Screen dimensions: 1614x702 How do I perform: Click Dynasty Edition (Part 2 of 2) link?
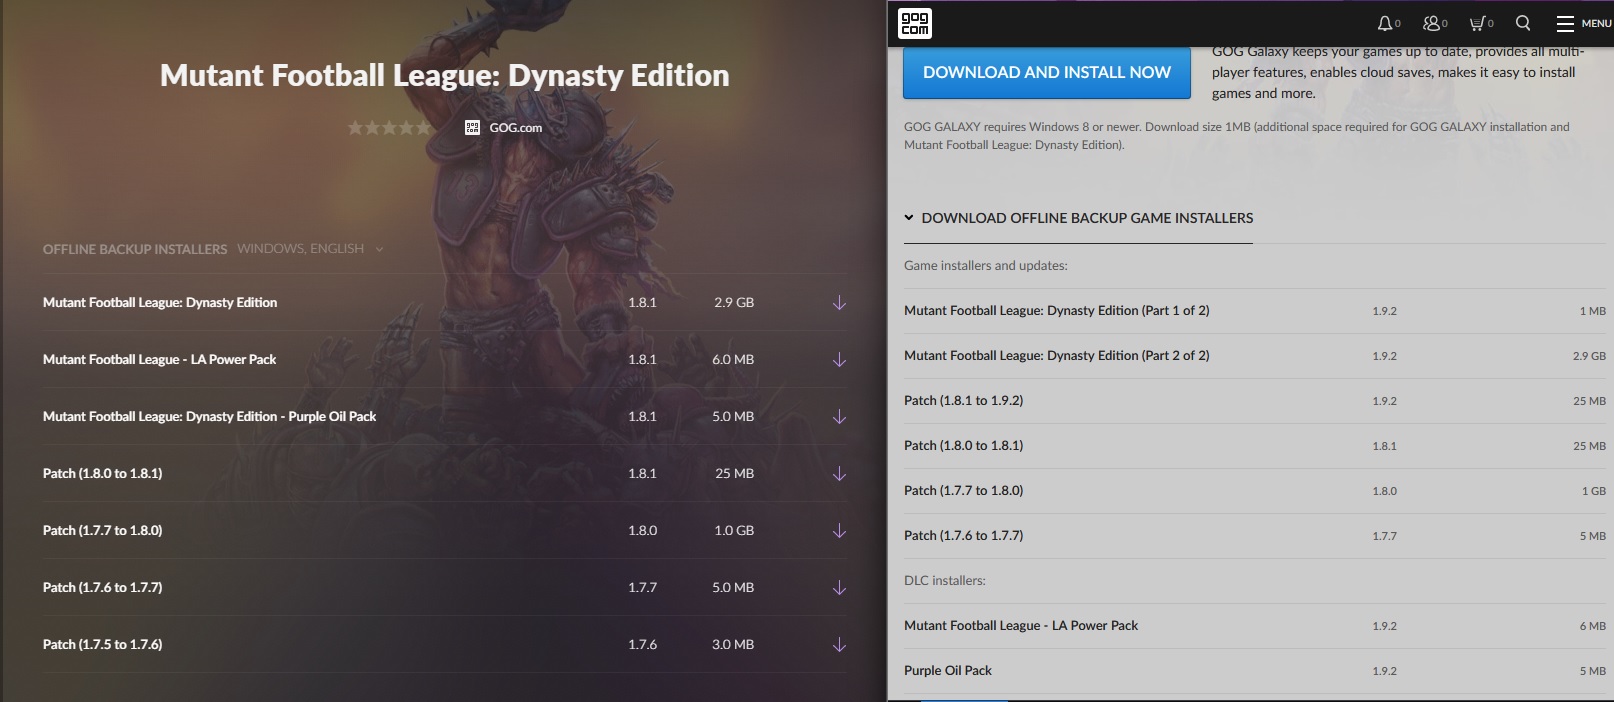[x=1057, y=356]
